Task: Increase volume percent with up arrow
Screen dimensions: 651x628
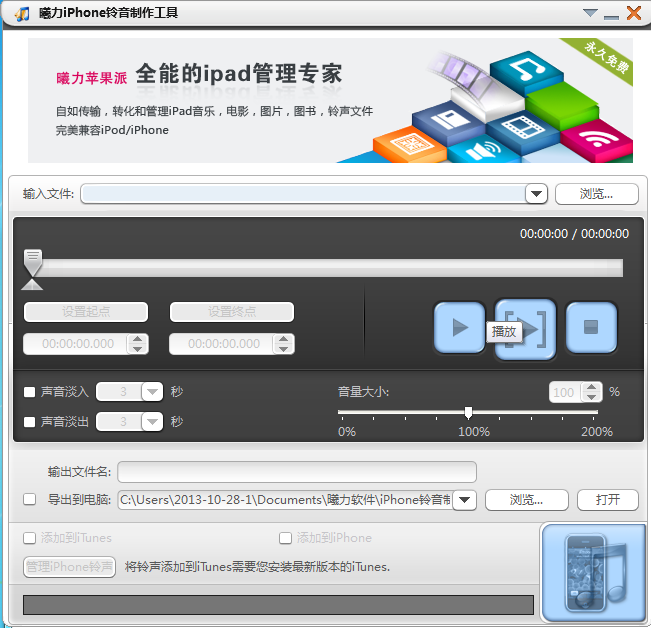Action: click(592, 387)
